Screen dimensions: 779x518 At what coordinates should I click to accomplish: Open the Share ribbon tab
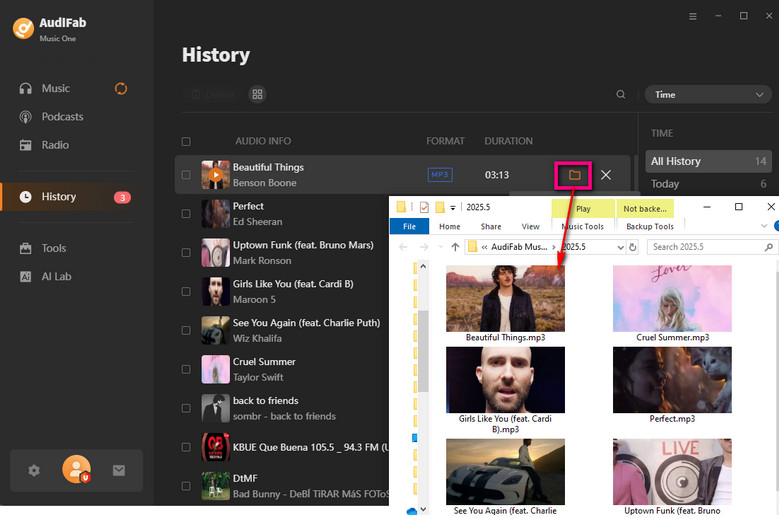(x=491, y=226)
